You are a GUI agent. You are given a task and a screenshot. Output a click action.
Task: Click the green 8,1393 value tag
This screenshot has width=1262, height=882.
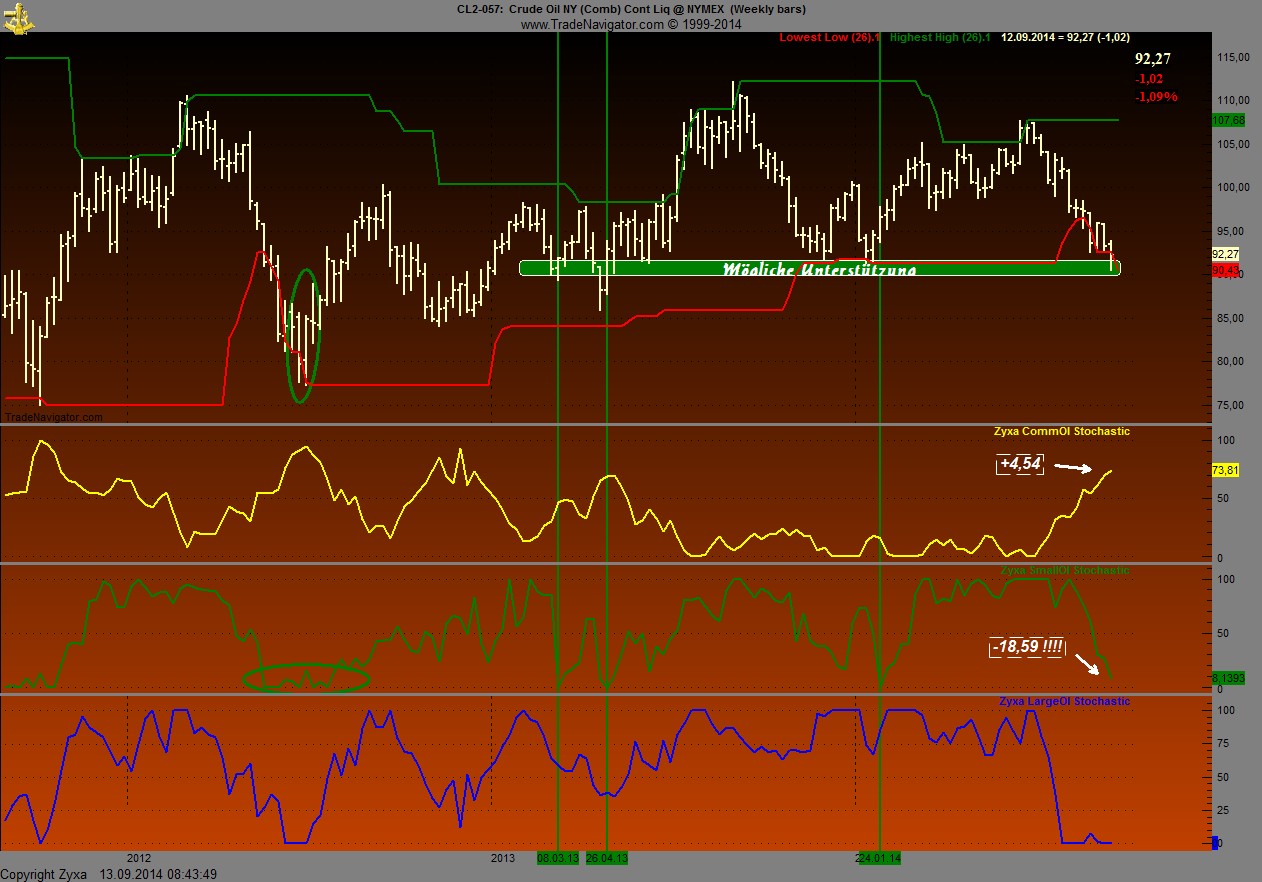1226,677
